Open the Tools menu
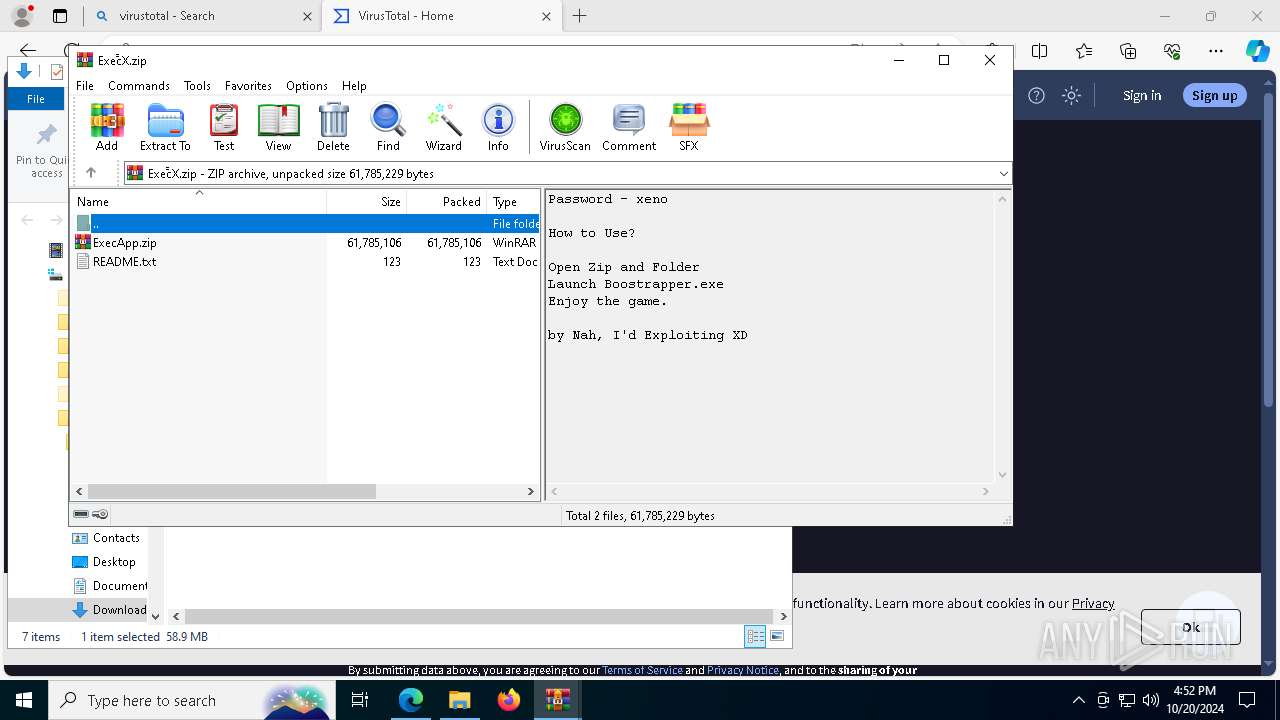1280x720 pixels. click(197, 86)
